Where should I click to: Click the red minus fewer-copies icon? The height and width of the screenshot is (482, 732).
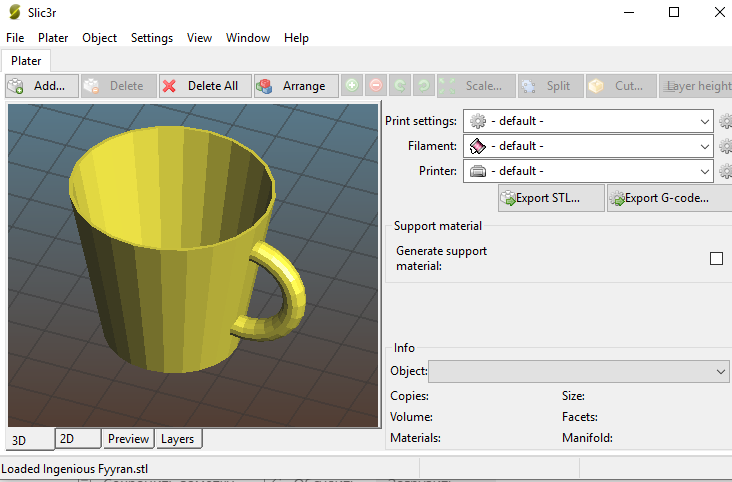[x=376, y=86]
